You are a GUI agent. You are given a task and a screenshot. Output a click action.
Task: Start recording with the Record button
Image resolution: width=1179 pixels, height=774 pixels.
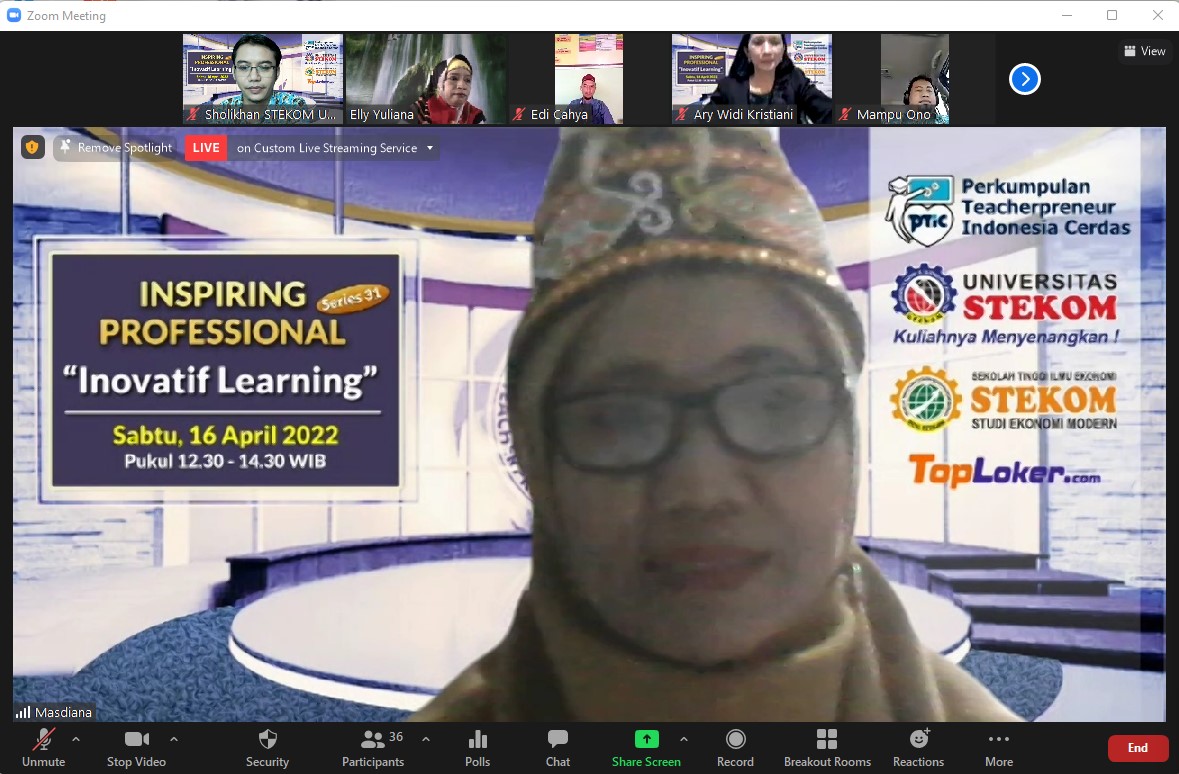pos(735,748)
